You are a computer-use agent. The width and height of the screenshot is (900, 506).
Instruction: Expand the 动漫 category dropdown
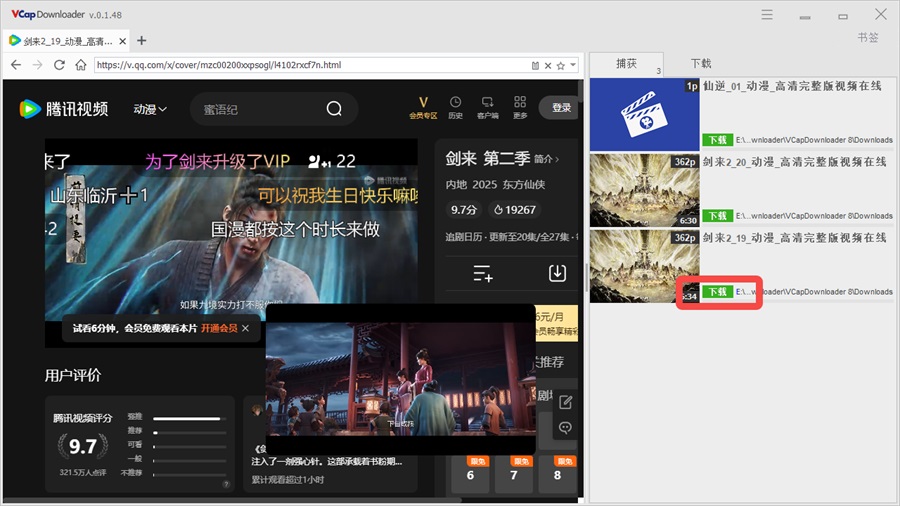pos(150,109)
